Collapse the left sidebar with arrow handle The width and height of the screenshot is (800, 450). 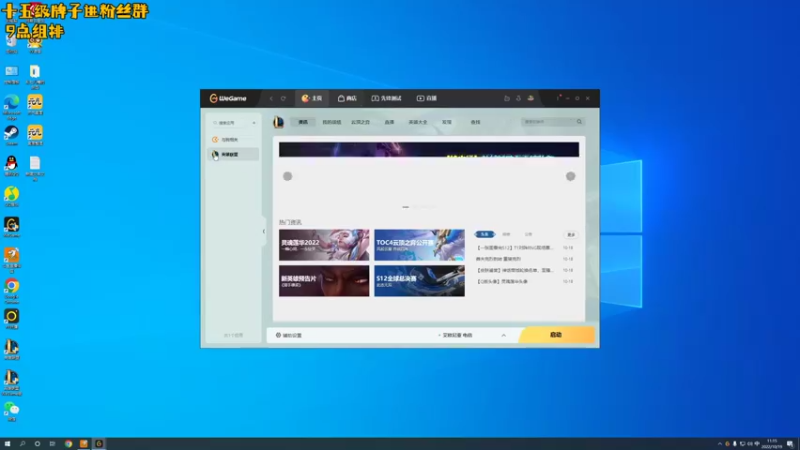(264, 231)
